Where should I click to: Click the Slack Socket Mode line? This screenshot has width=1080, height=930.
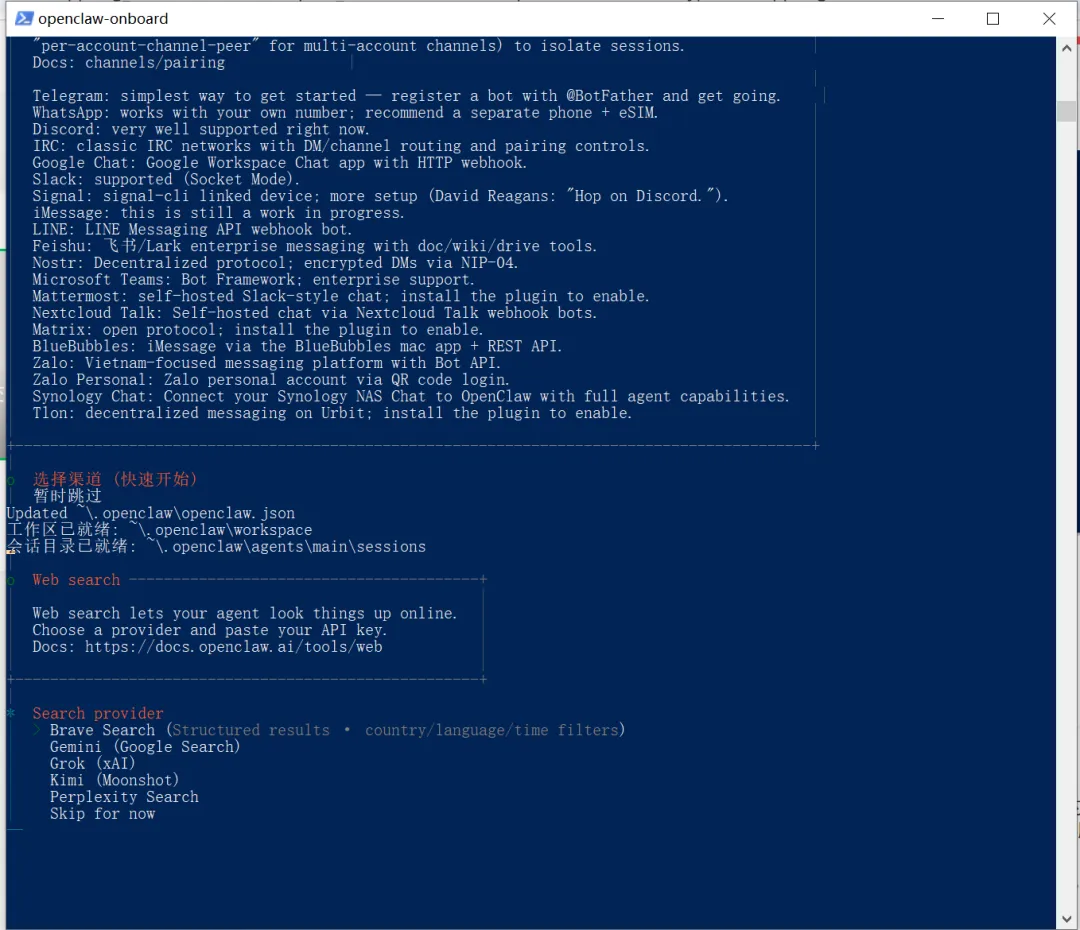coord(166,179)
